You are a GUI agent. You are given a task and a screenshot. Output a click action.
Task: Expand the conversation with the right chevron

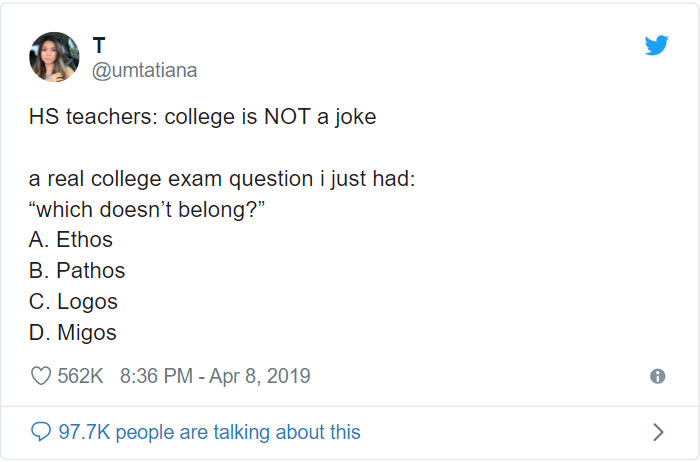pyautogui.click(x=657, y=432)
